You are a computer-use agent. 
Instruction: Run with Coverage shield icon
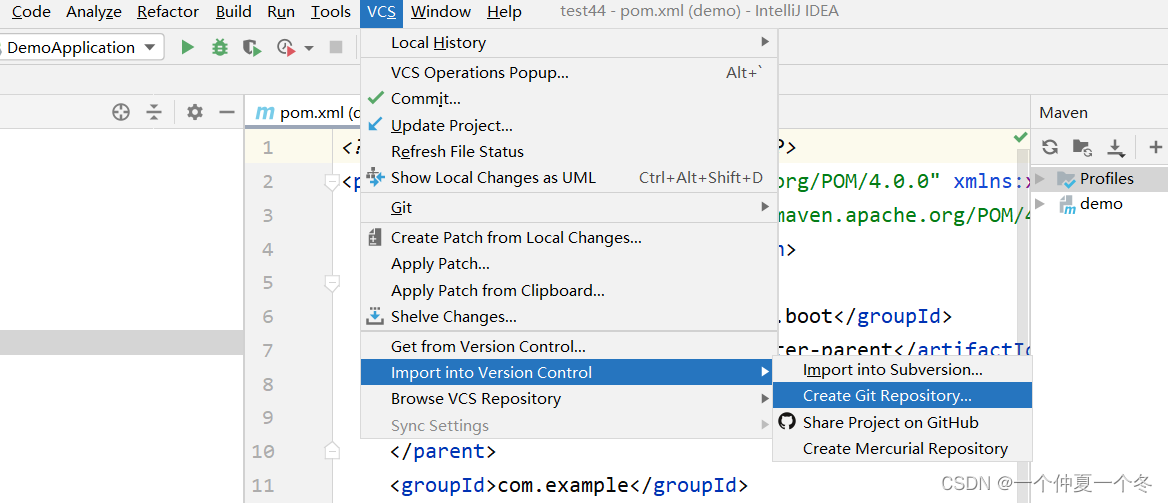(x=253, y=48)
